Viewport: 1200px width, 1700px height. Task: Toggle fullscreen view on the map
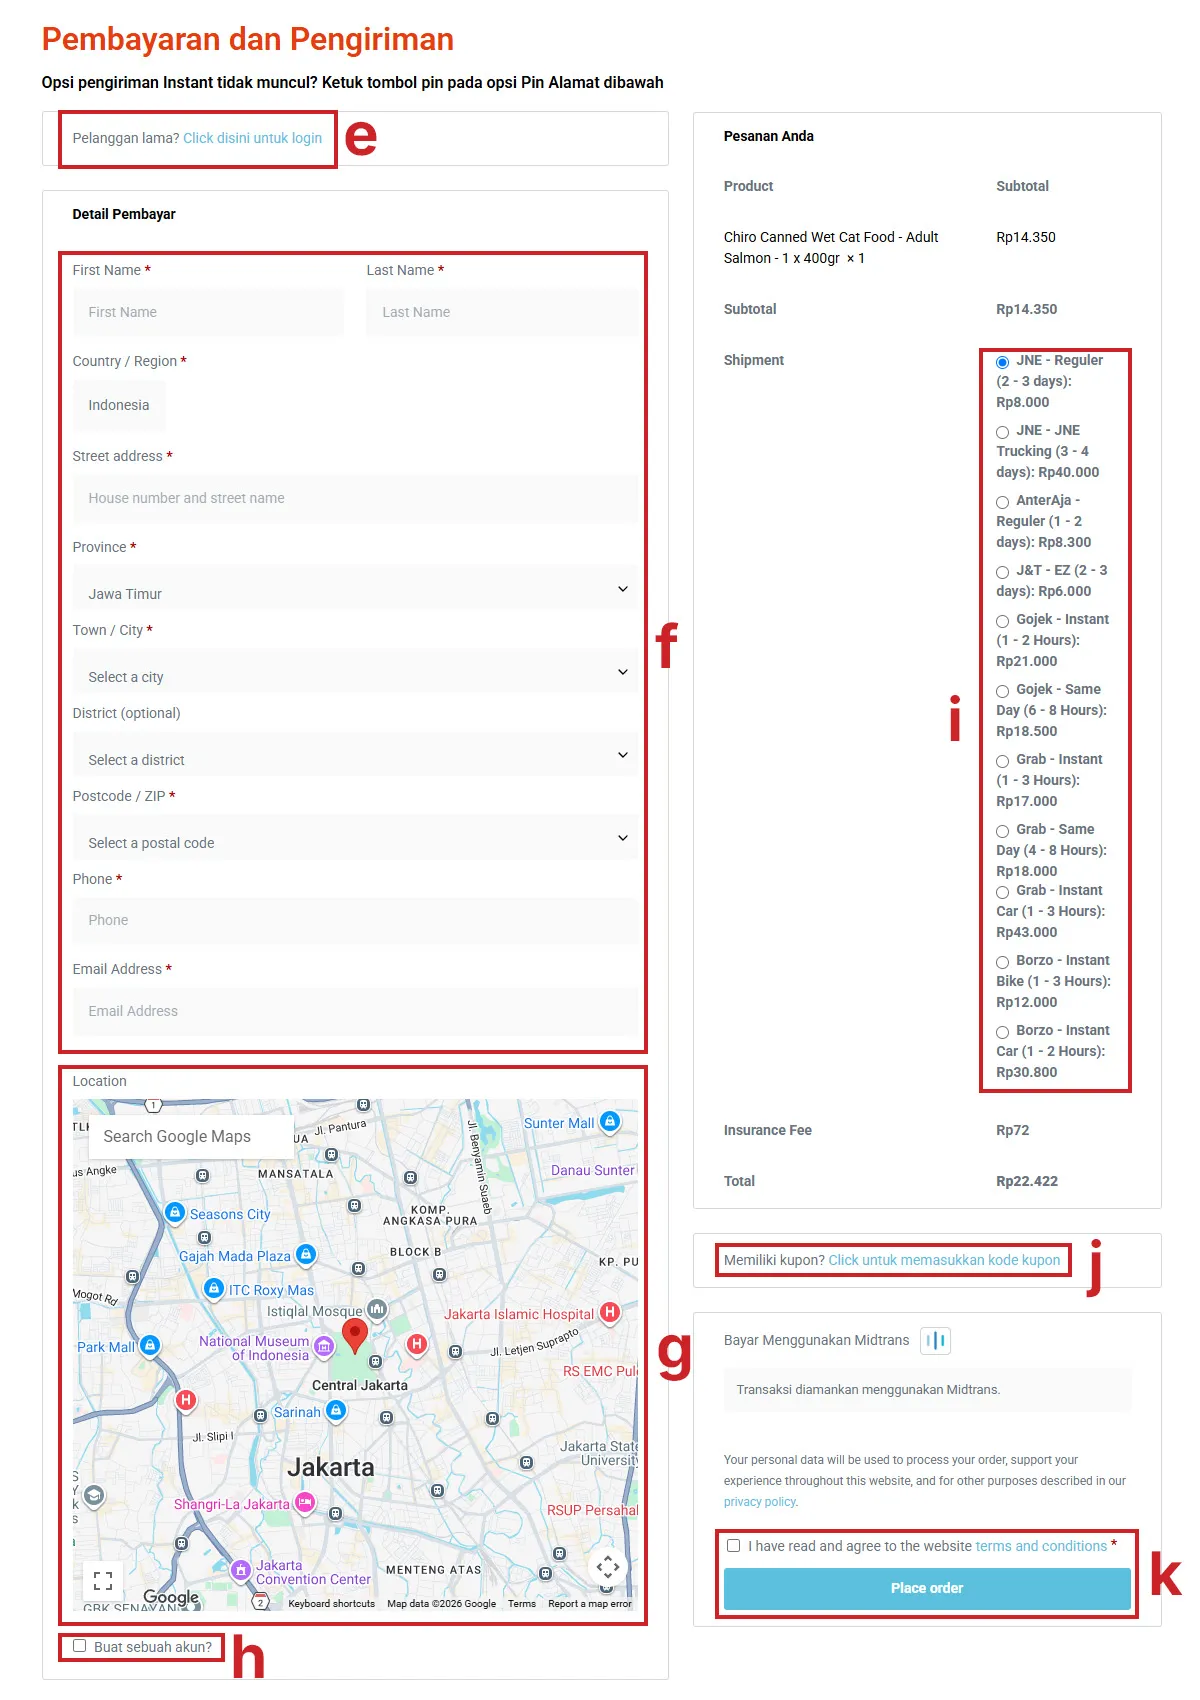[x=103, y=1581]
